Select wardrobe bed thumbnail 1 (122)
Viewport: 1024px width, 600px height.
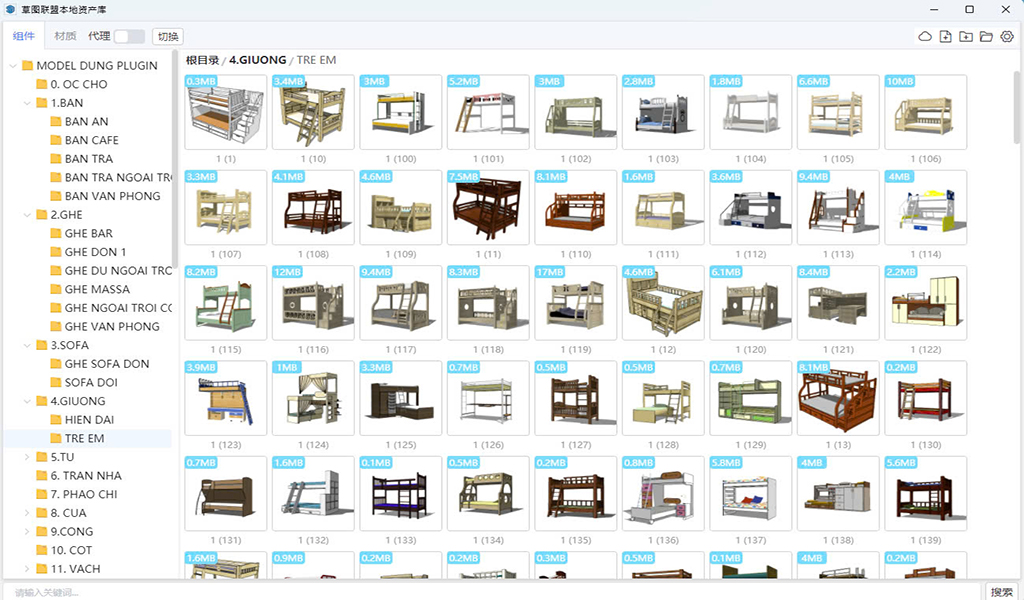(x=926, y=303)
